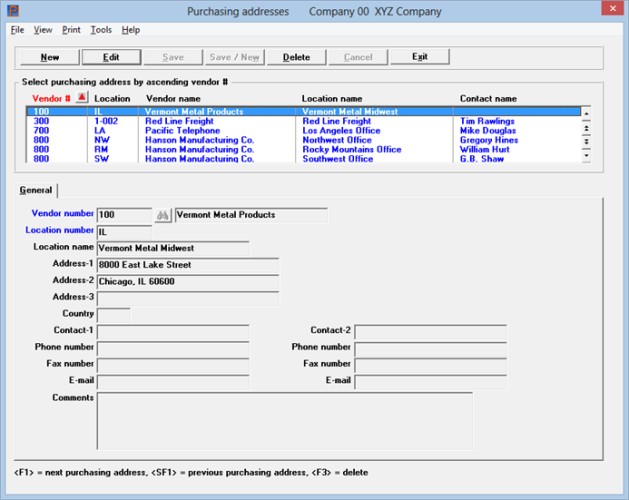The image size is (629, 500).
Task: Click the list page-up double arrow
Action: point(586,128)
